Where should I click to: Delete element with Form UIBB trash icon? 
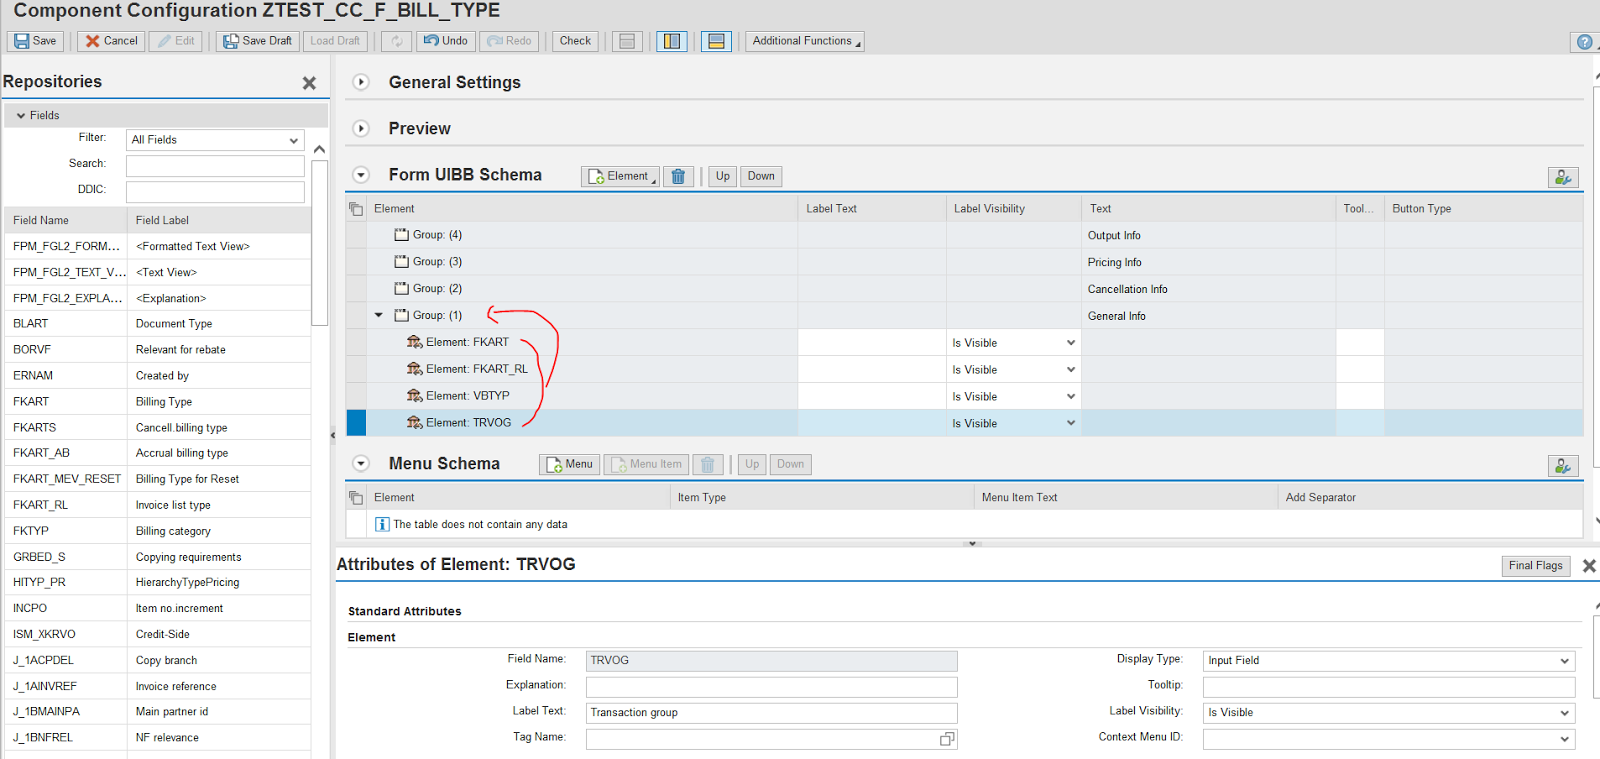click(678, 176)
